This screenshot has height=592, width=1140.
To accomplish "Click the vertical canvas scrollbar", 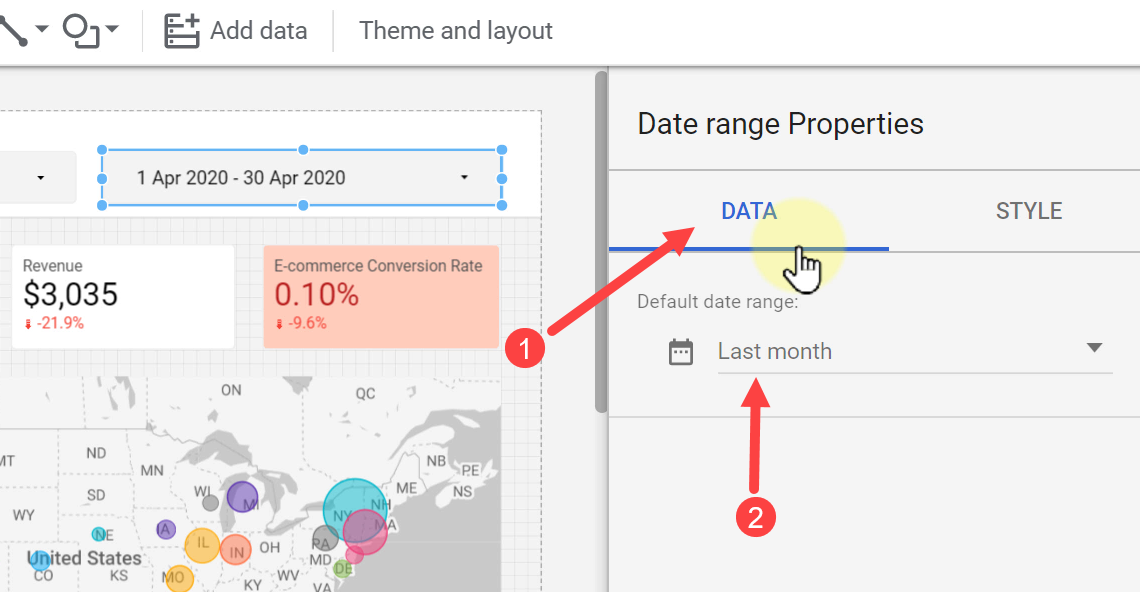I will coord(601,242).
